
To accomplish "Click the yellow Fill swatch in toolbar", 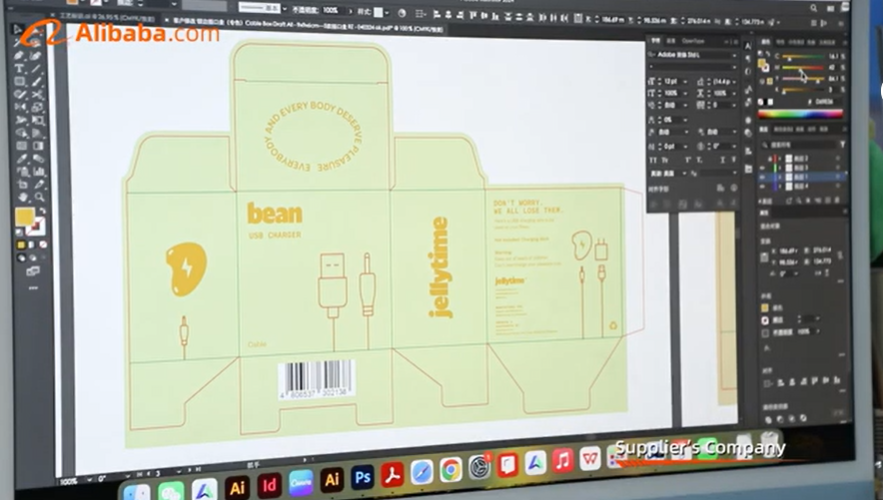I will pos(25,216).
